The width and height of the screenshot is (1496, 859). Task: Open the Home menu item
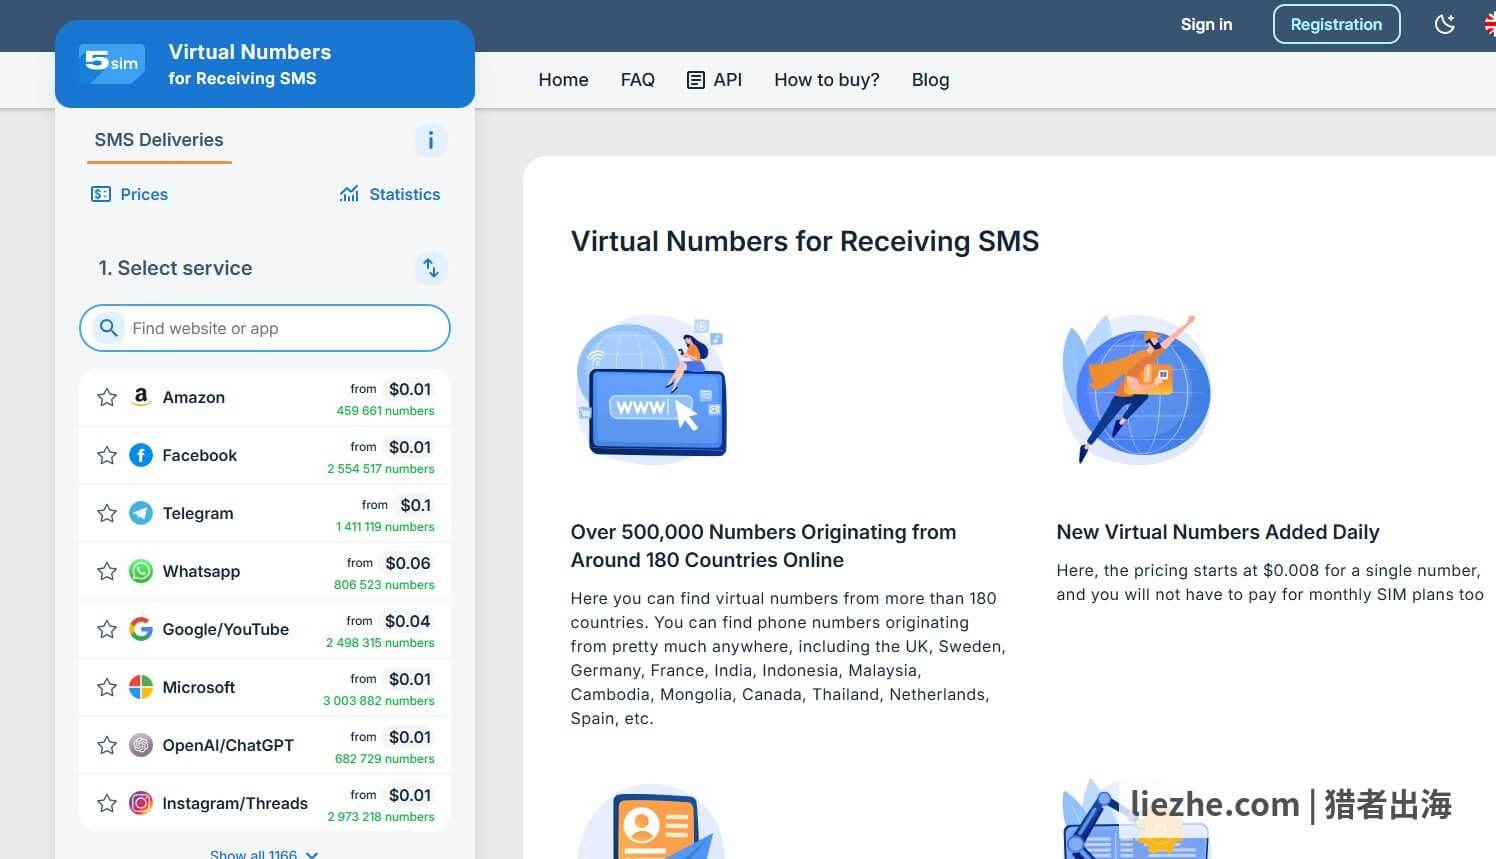(563, 80)
